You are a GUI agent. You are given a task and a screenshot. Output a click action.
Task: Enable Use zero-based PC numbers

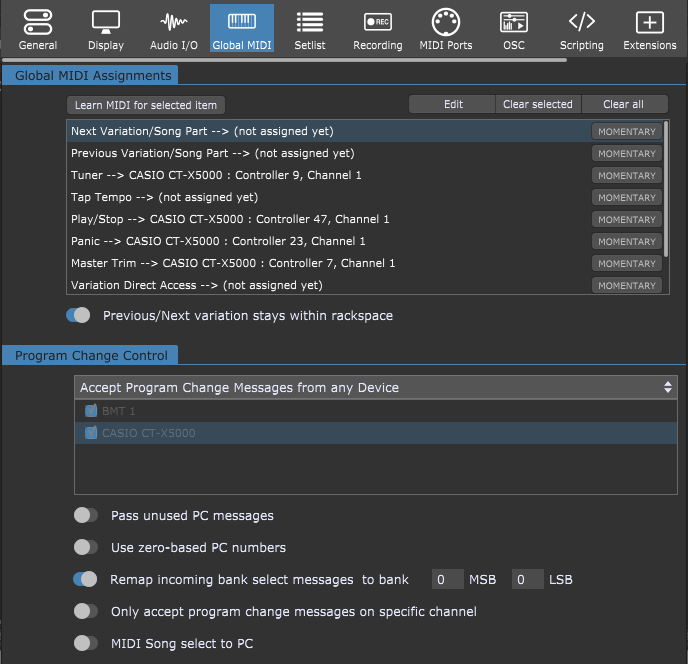[x=86, y=547]
